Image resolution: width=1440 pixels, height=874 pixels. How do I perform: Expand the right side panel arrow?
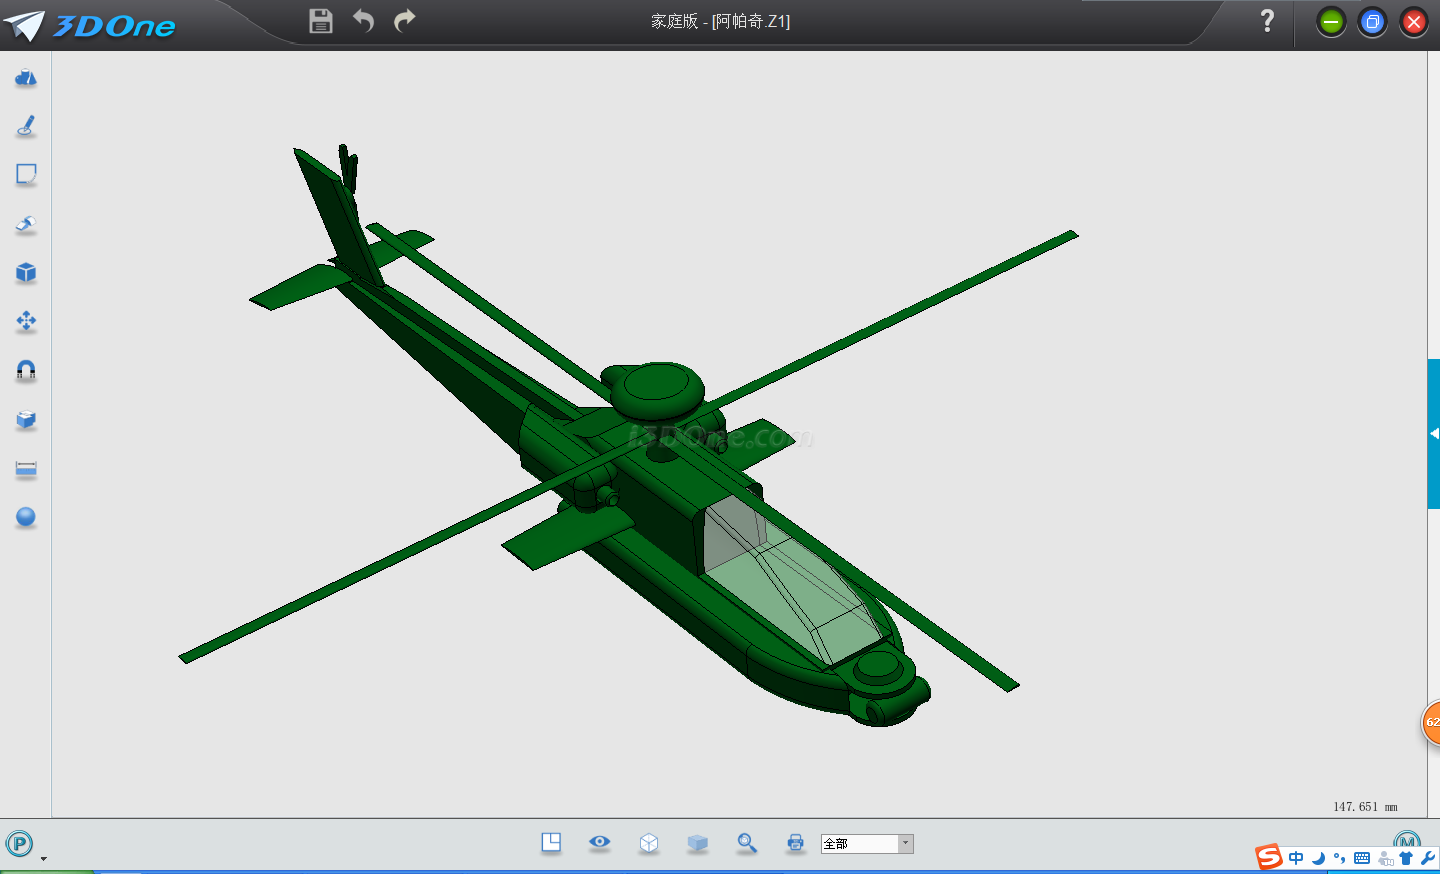(x=1434, y=434)
